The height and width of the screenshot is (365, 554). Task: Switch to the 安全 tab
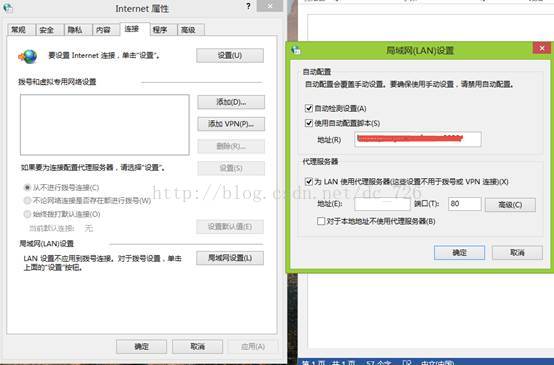(49, 30)
